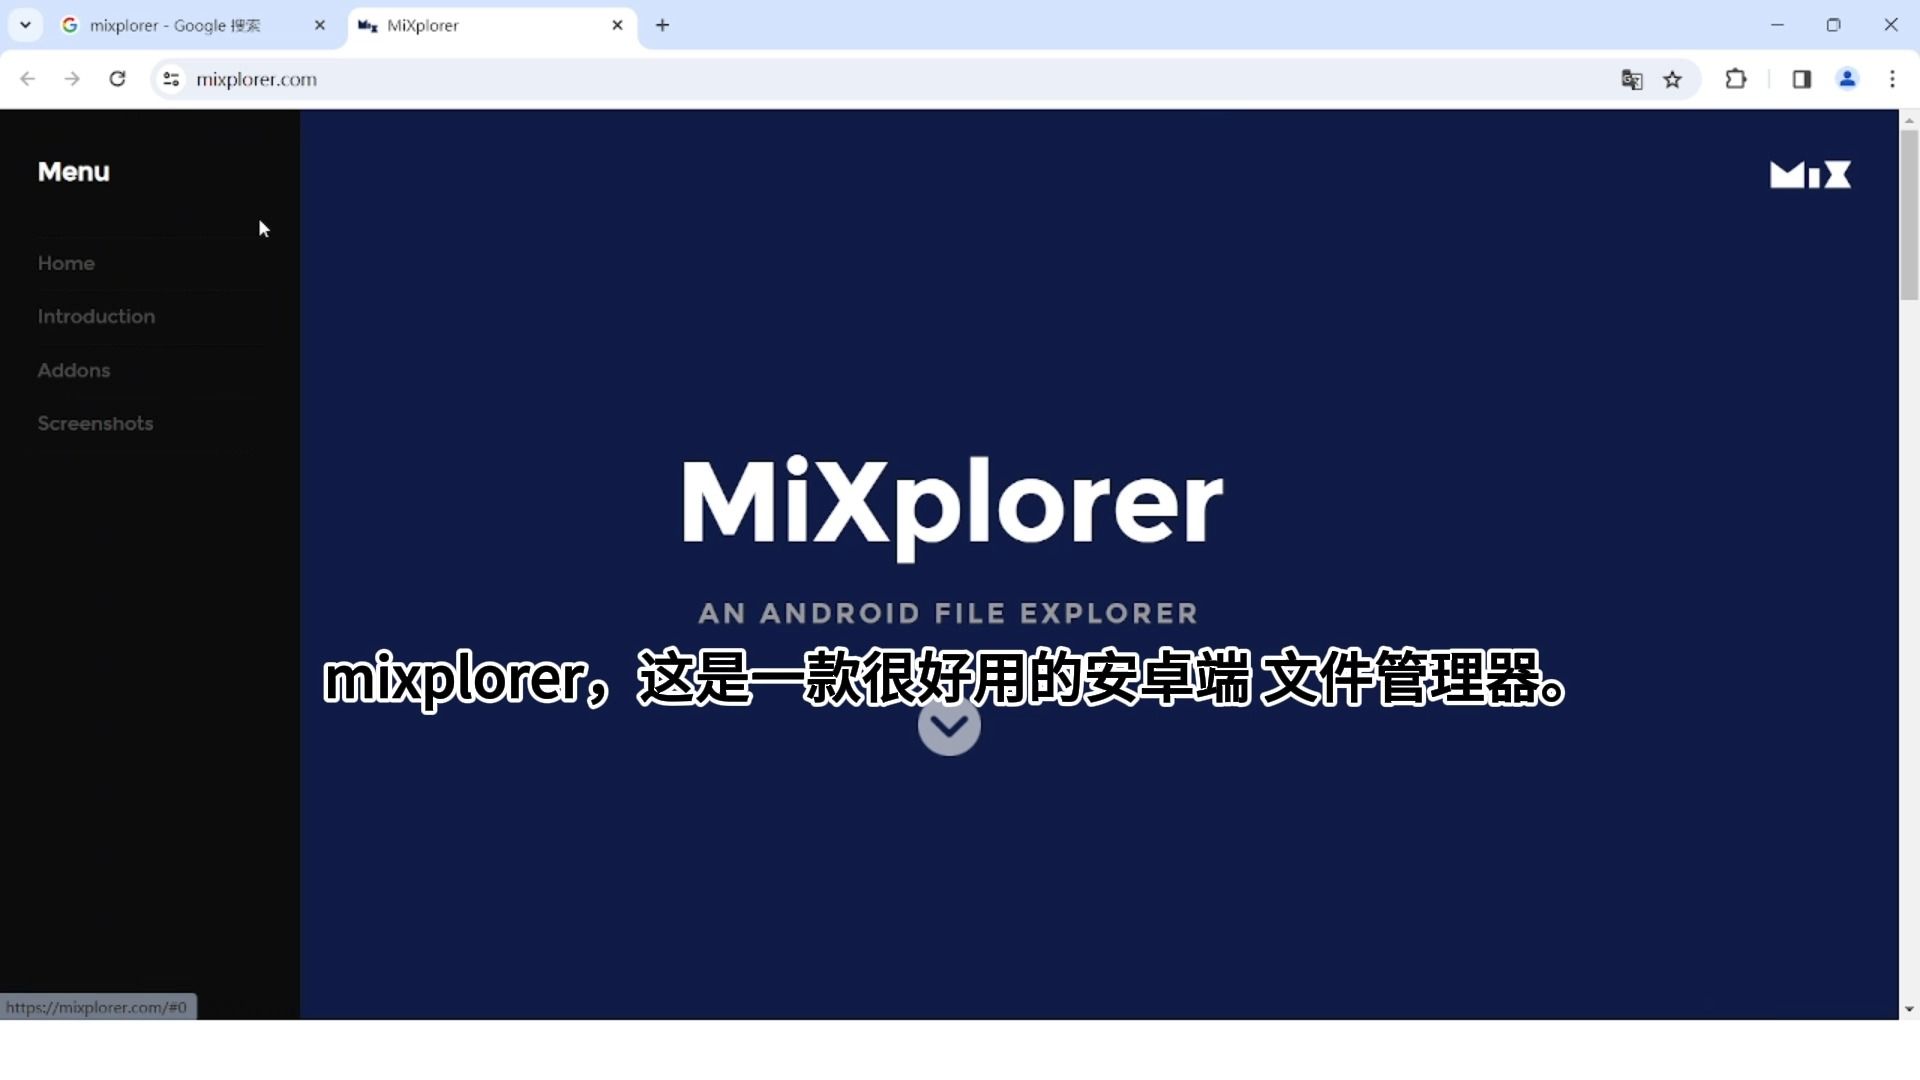
Task: Click the browser forward navigation arrow
Action: (x=73, y=79)
